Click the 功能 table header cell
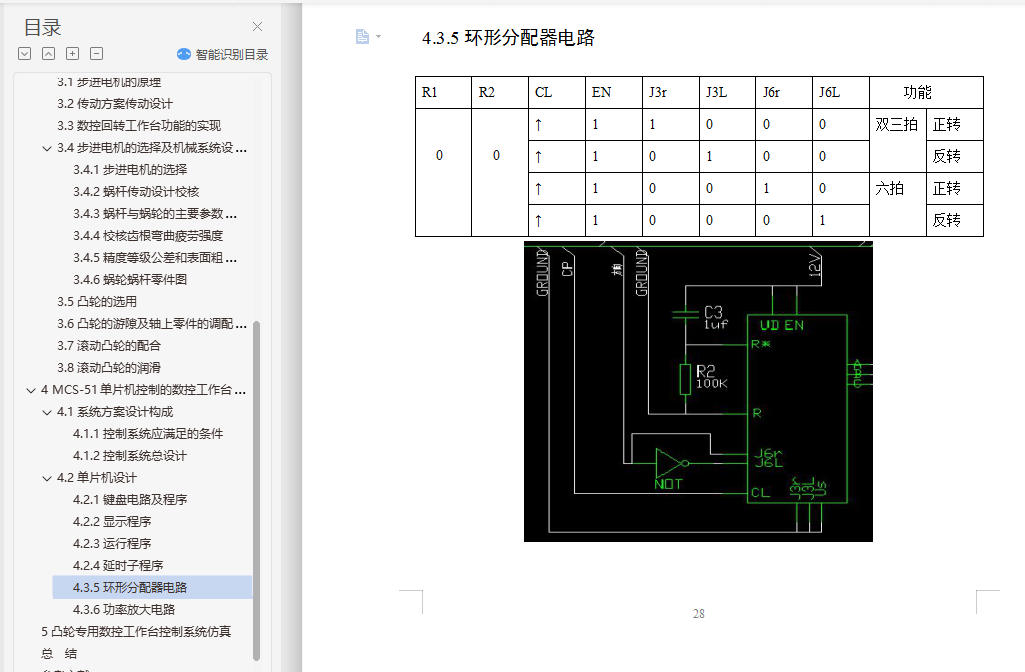 click(926, 92)
